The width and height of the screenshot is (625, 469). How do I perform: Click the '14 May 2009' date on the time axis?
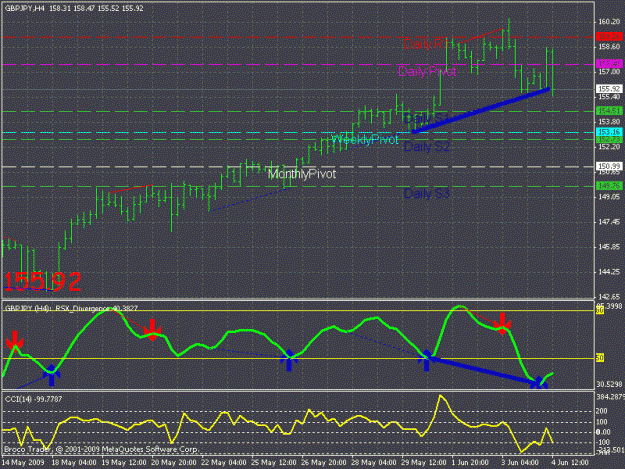pyautogui.click(x=24, y=463)
